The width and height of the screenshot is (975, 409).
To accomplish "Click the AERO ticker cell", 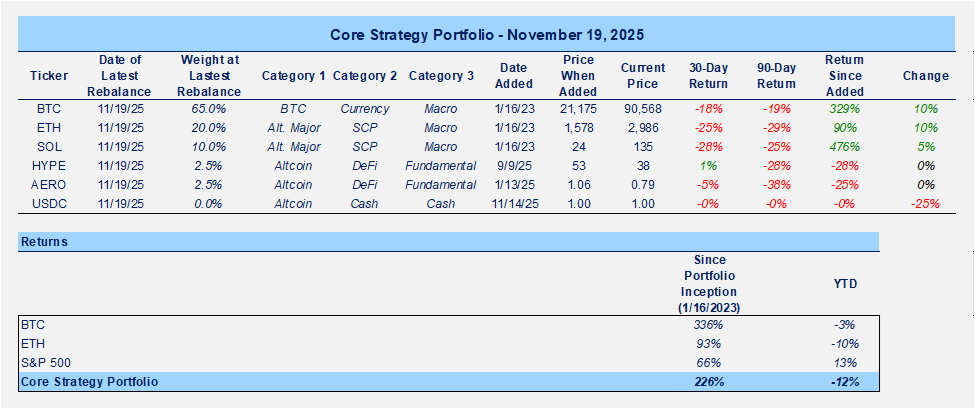I will point(49,185).
